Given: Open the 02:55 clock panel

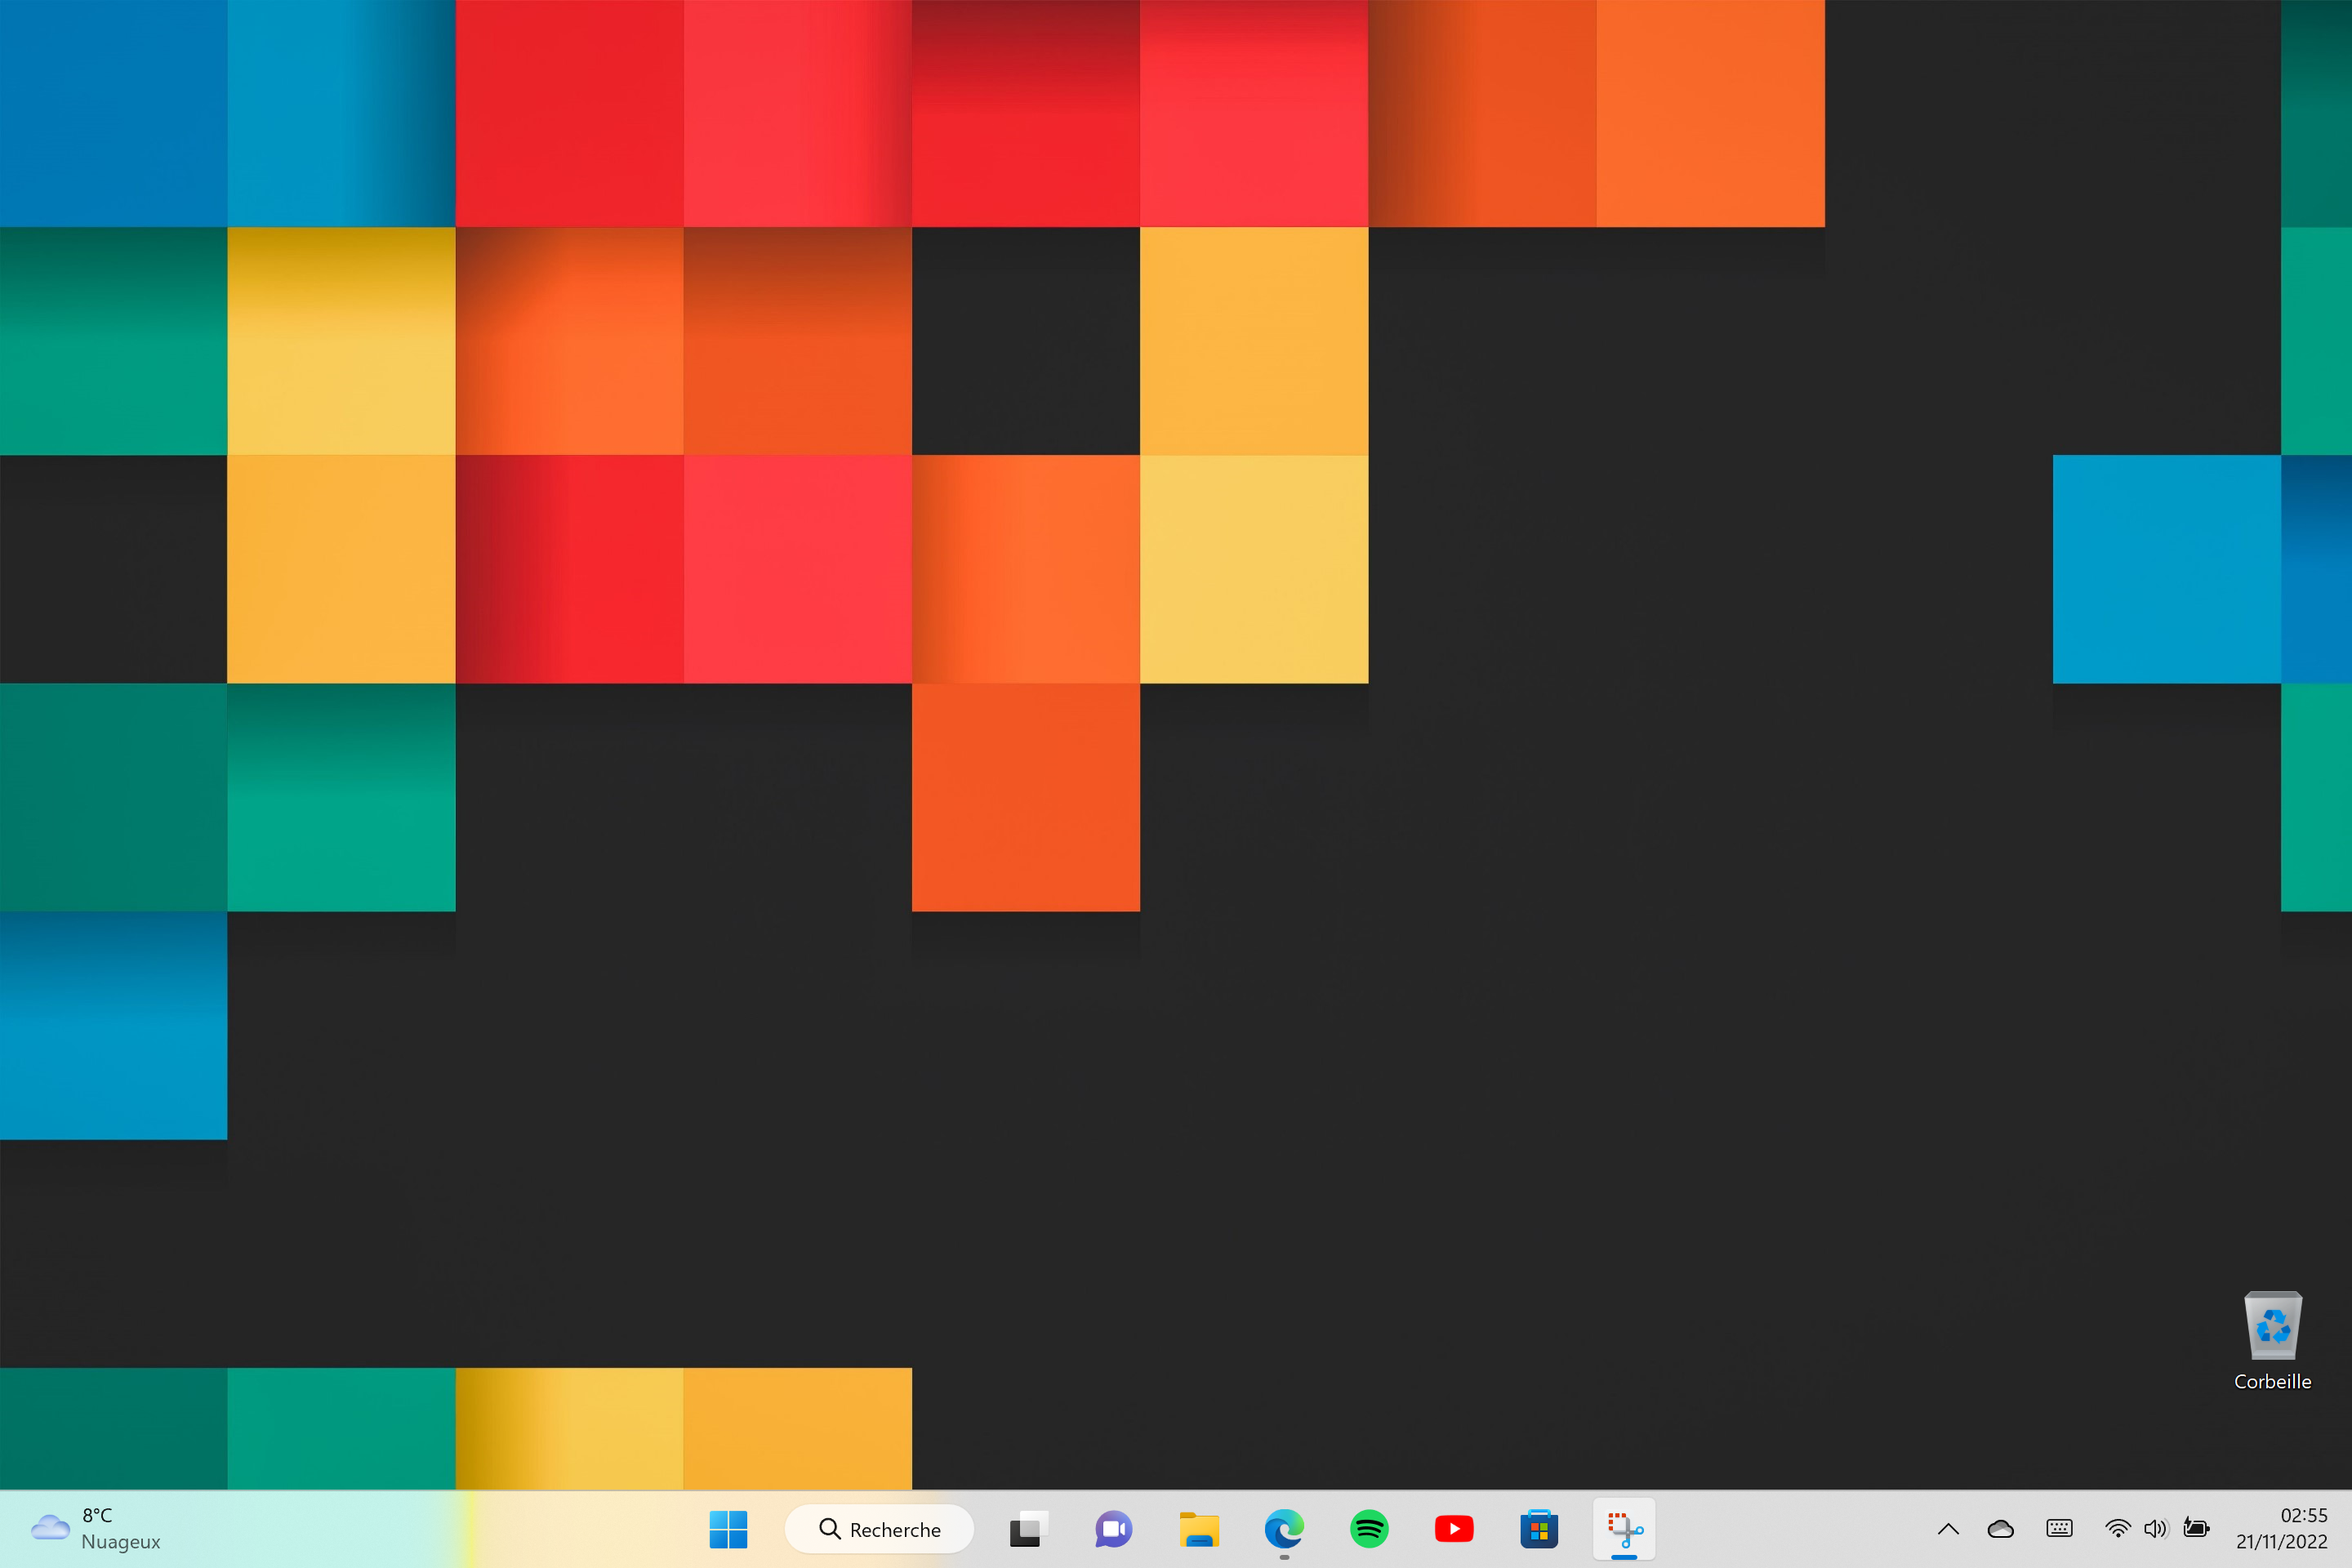Looking at the screenshot, I should click(x=2303, y=1515).
